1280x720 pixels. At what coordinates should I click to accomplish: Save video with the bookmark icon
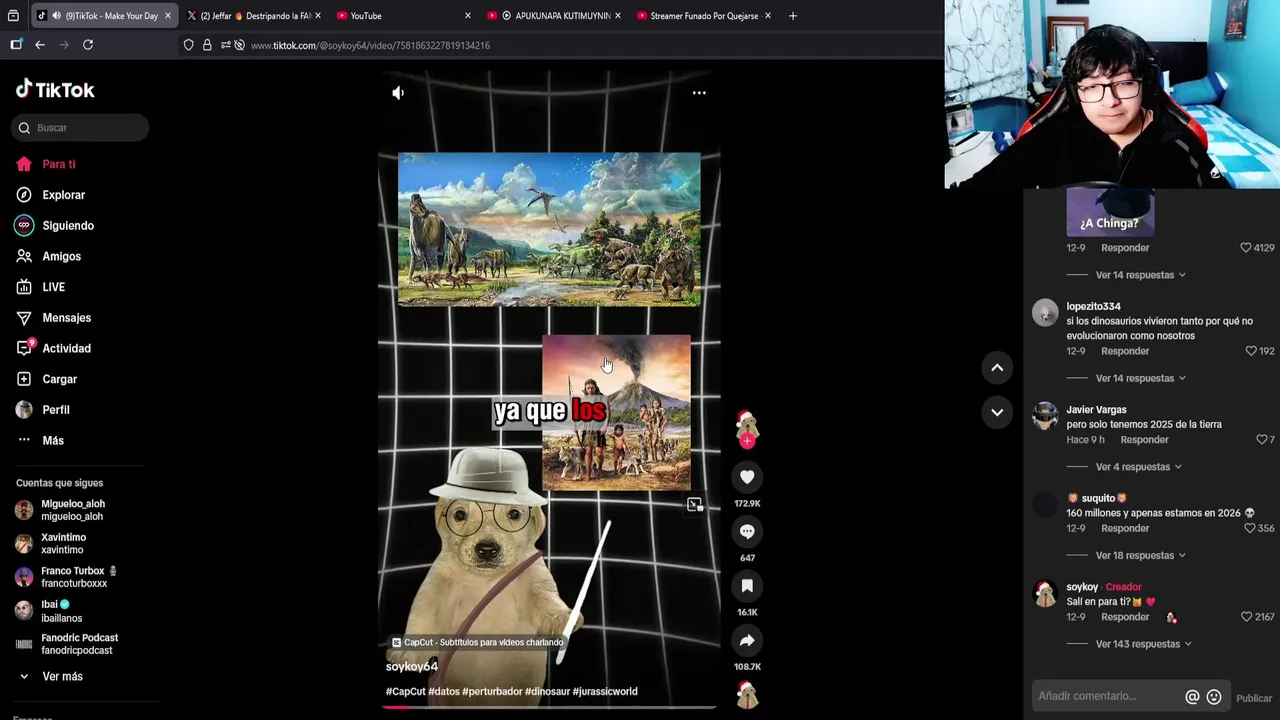747,586
